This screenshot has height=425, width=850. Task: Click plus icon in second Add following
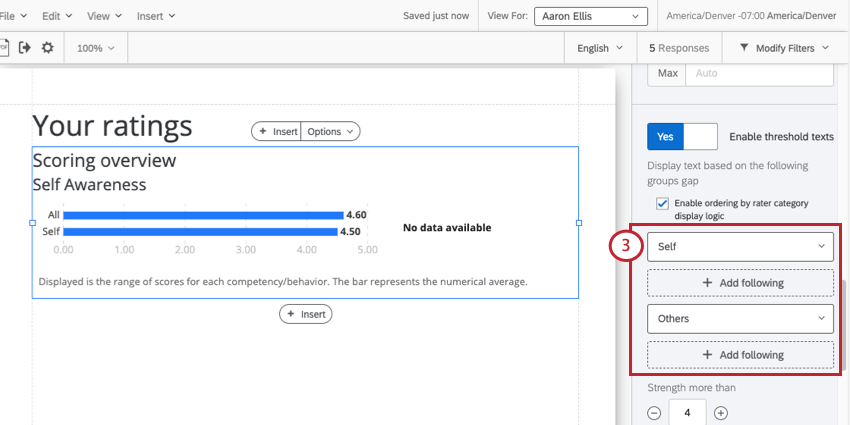click(707, 355)
